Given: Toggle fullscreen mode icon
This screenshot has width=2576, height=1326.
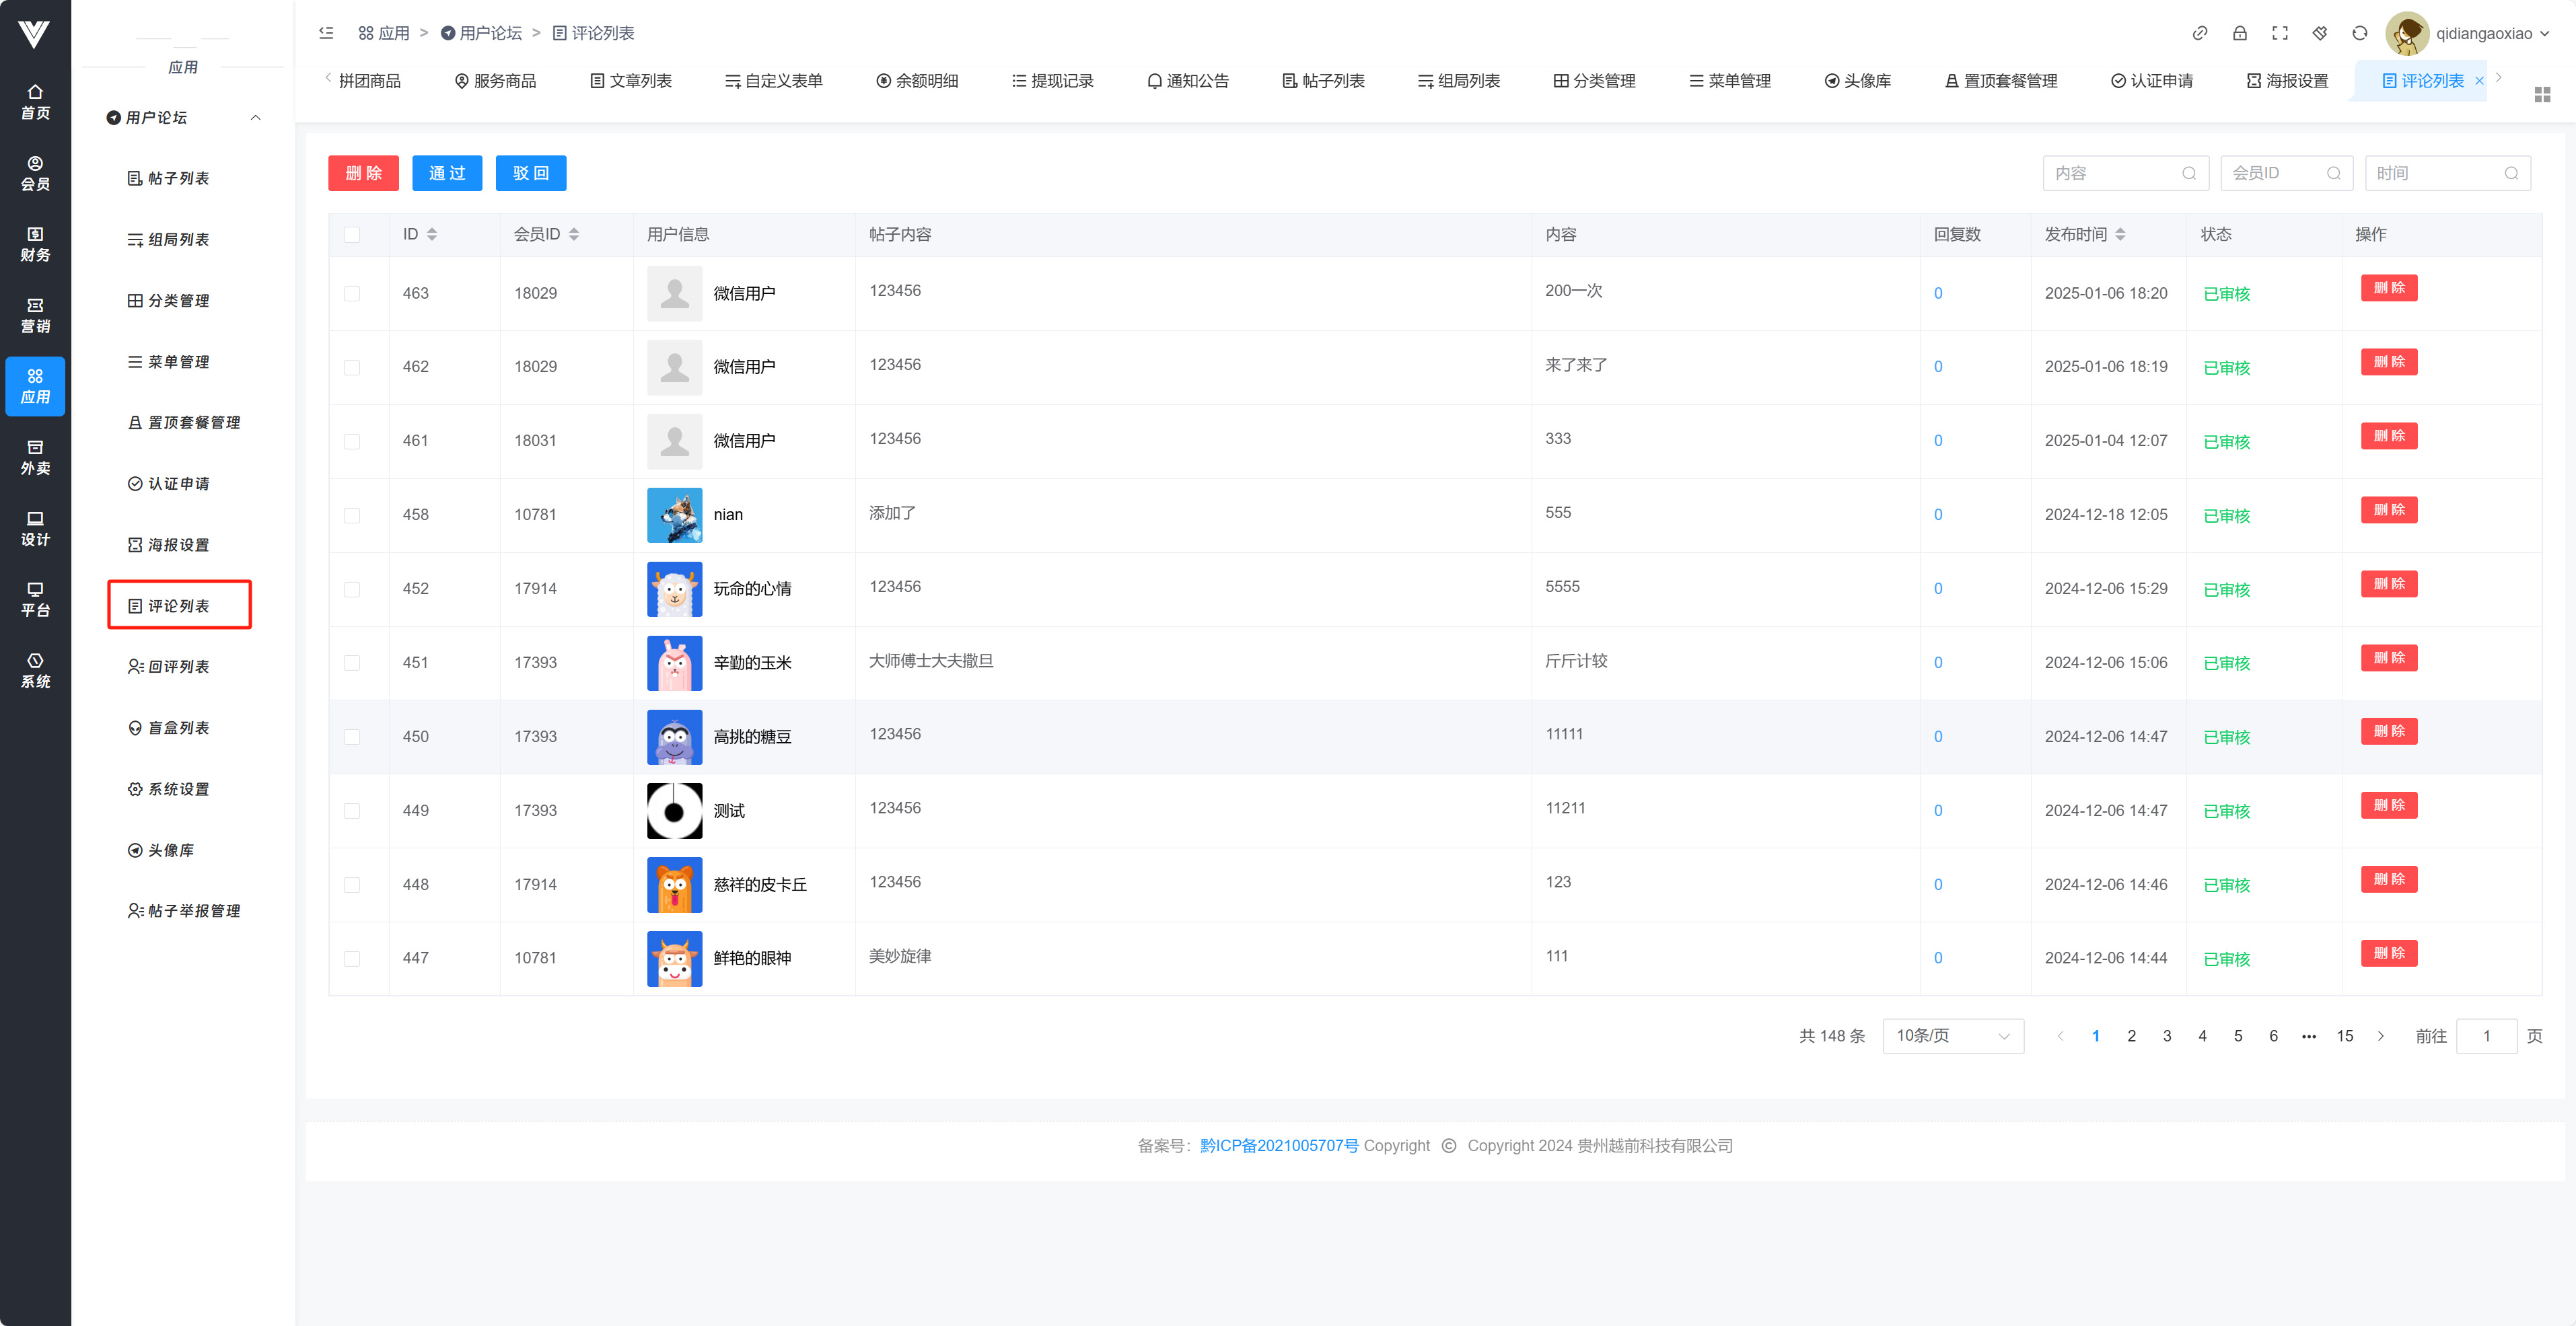Looking at the screenshot, I should tap(2279, 33).
